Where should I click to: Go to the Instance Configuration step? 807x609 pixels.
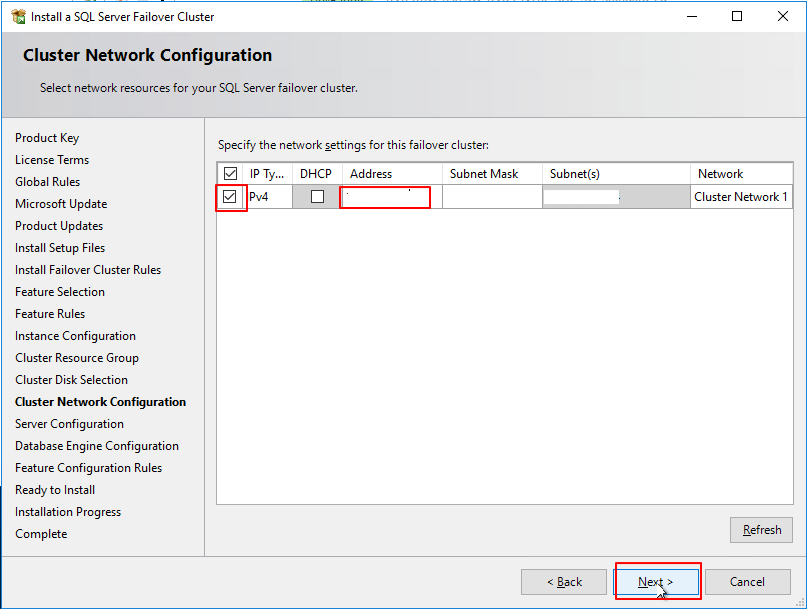click(75, 335)
